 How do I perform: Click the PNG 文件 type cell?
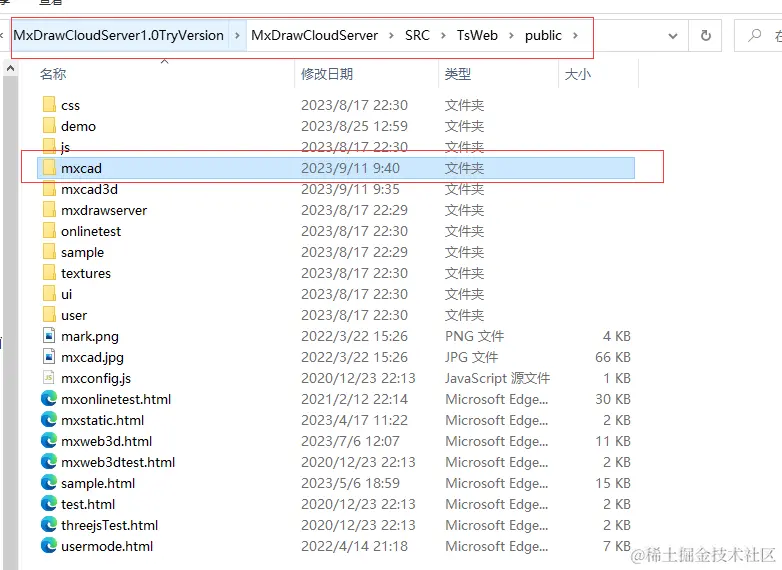click(x=474, y=336)
